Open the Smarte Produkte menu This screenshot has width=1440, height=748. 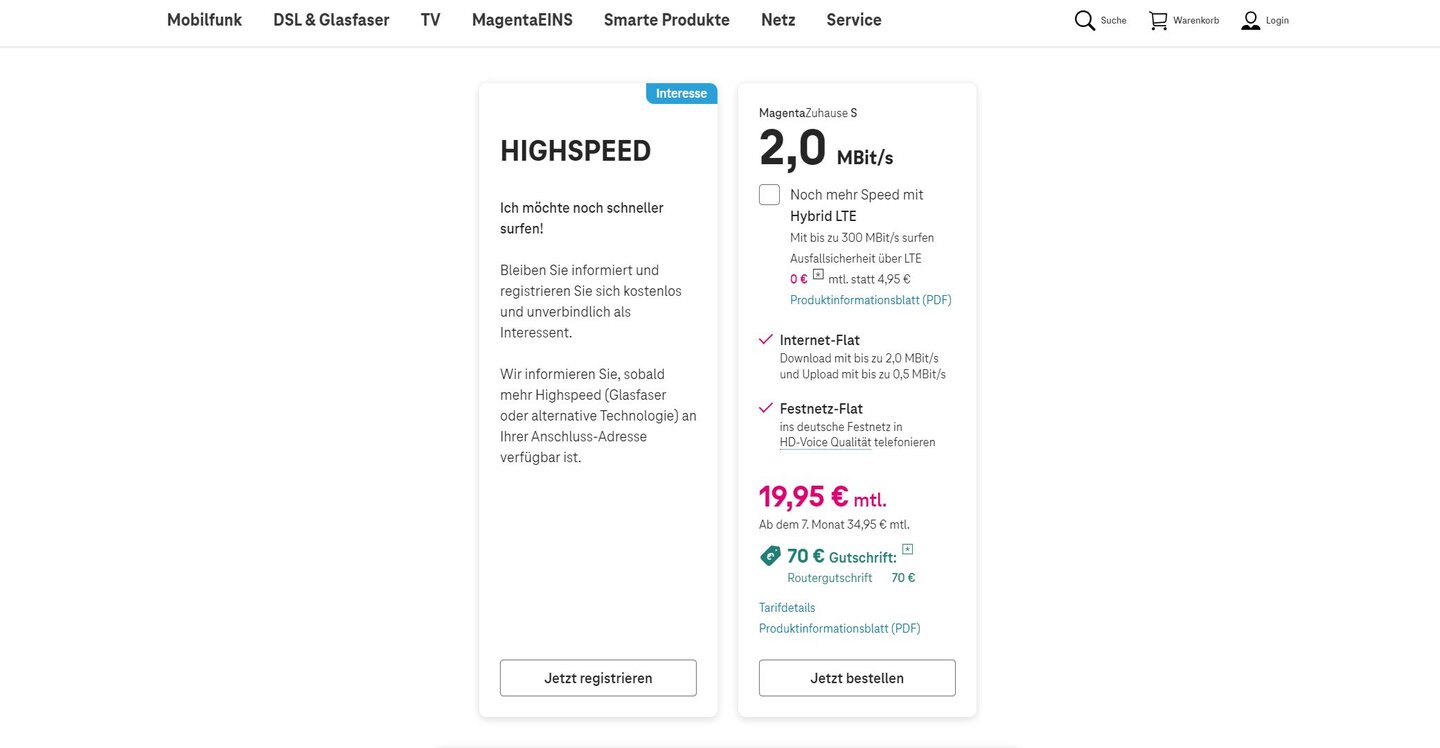point(666,20)
